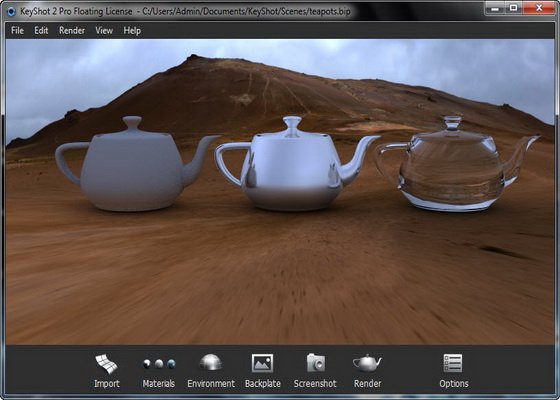Click the KeyShot app icon in the title bar
The image size is (560, 400).
tap(11, 11)
